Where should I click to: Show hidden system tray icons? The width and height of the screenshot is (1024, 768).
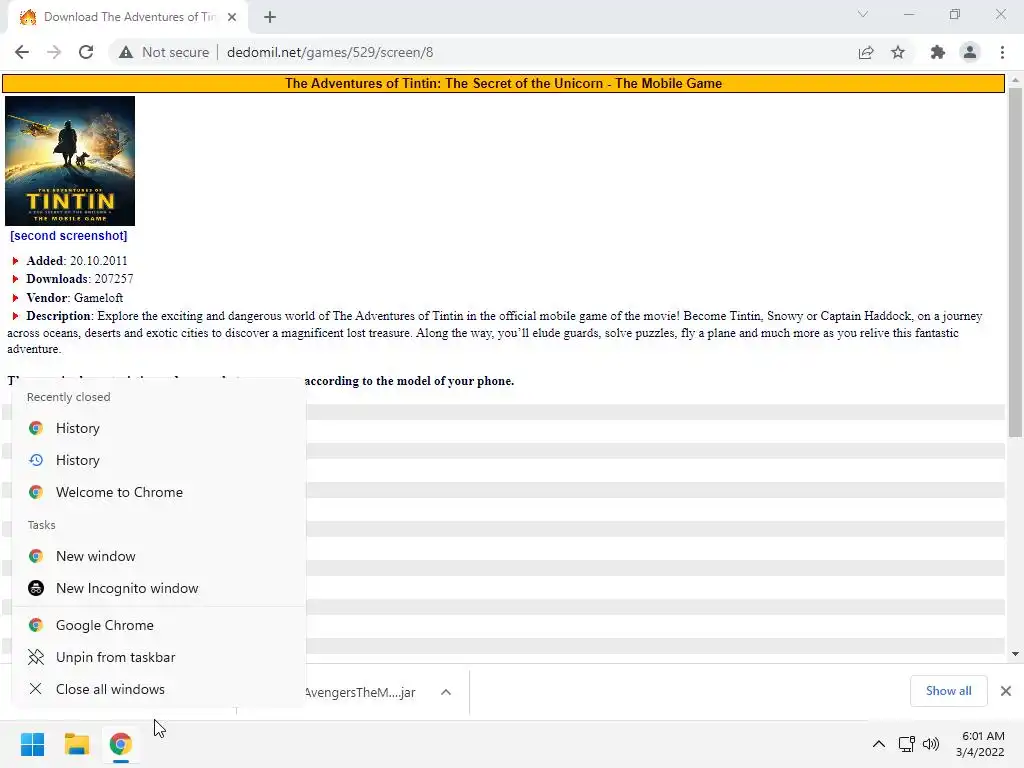(x=879, y=744)
